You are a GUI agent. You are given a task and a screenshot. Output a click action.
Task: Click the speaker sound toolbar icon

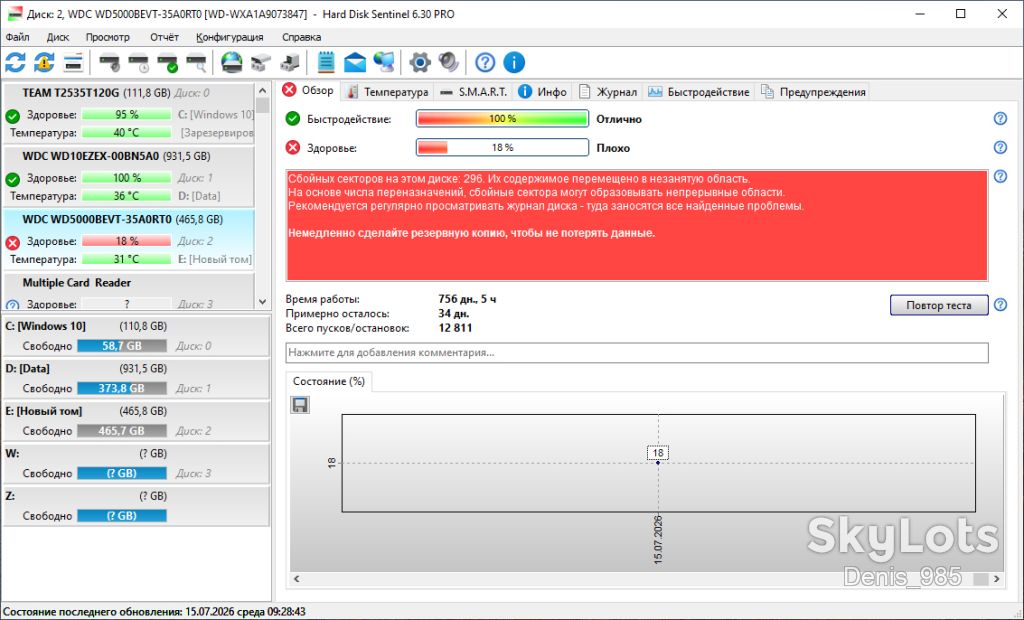(x=449, y=63)
